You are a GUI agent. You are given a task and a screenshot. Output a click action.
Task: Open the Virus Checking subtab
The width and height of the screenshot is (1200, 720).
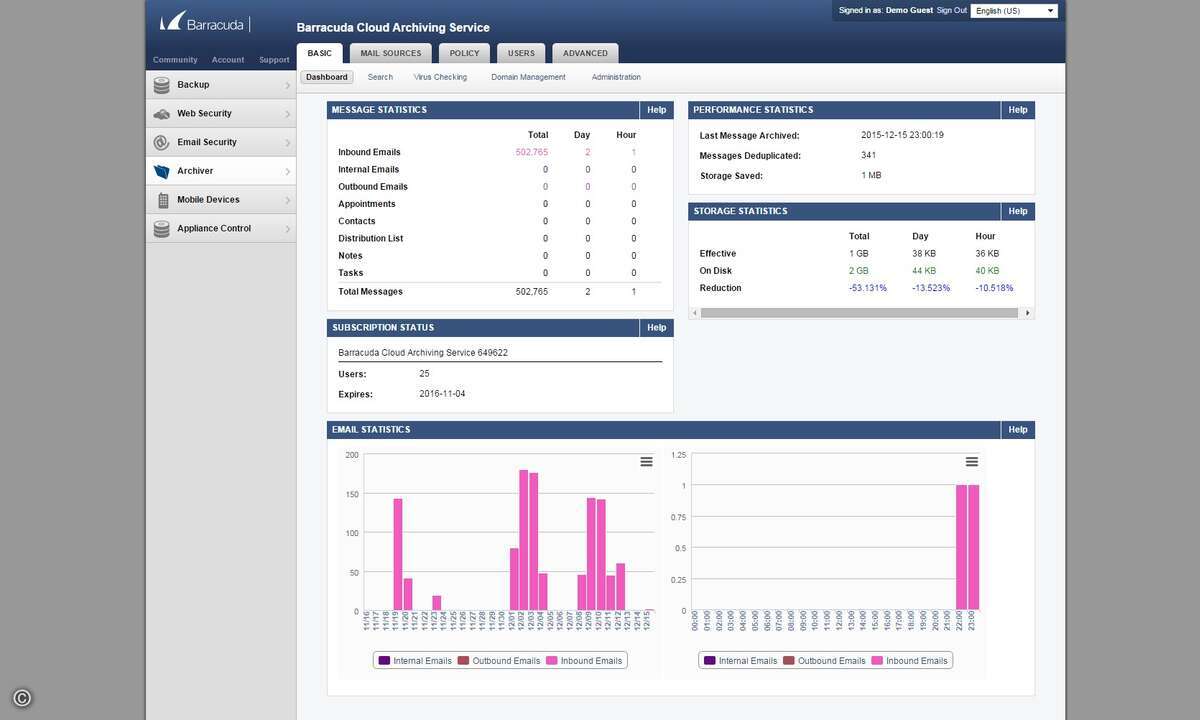(x=441, y=77)
